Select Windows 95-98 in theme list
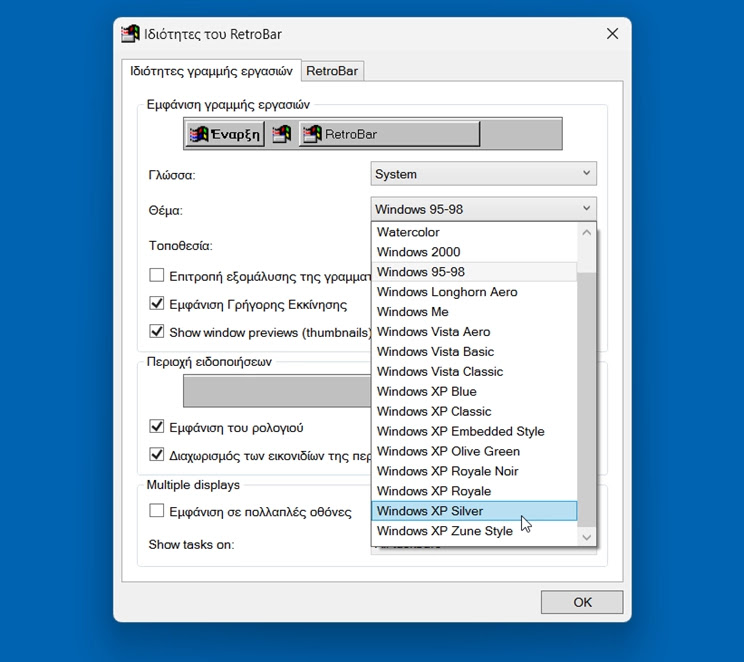 pyautogui.click(x=474, y=272)
